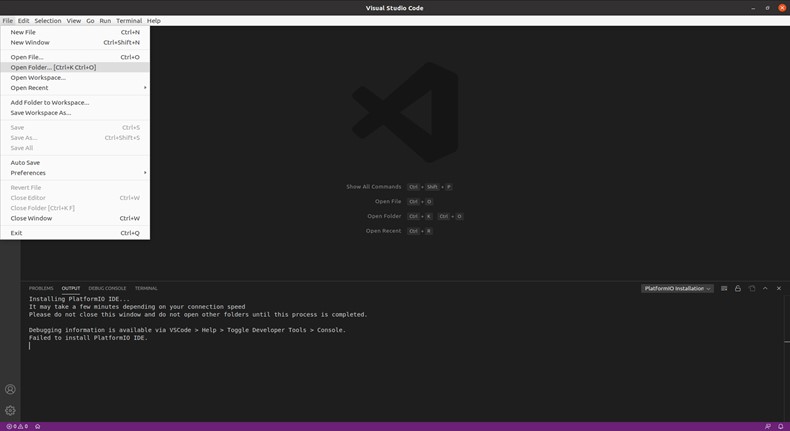Open the Terminal menu
This screenshot has height=431, width=790.
click(x=129, y=21)
